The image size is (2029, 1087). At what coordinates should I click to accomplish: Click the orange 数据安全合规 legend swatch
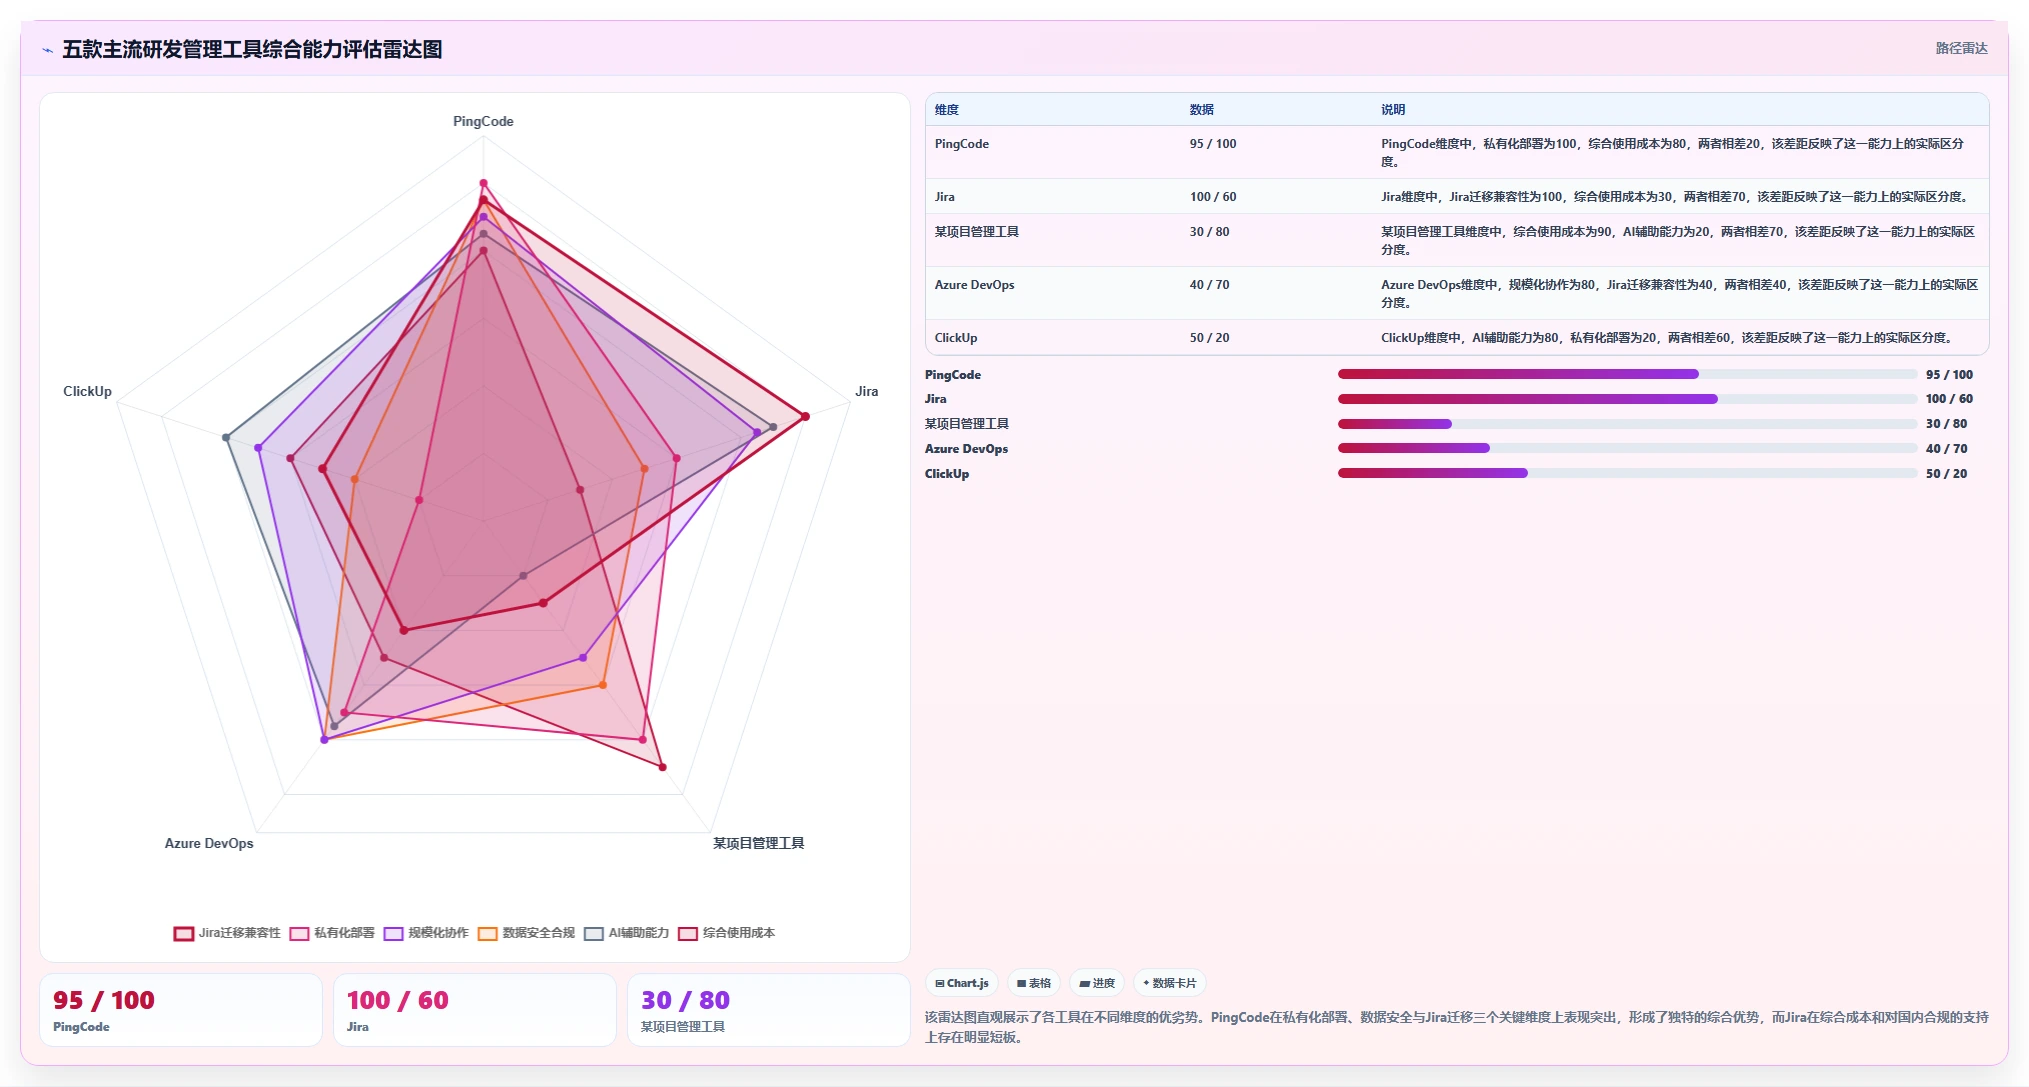click(x=488, y=933)
